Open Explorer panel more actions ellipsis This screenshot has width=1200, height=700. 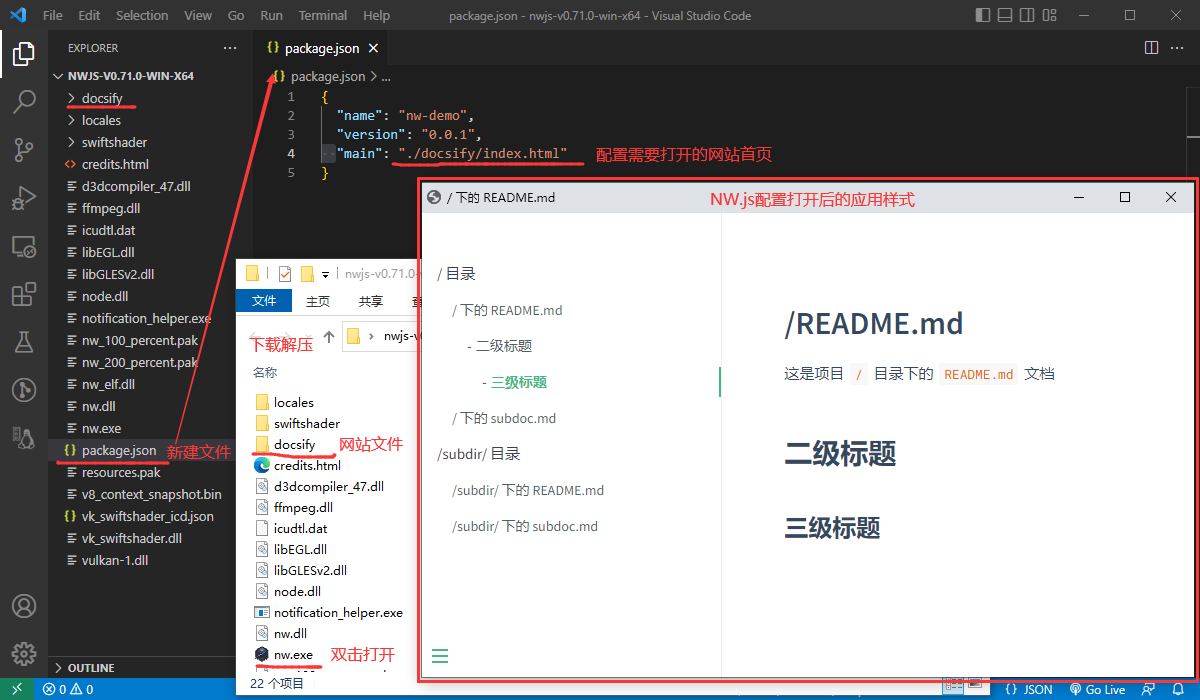[230, 48]
